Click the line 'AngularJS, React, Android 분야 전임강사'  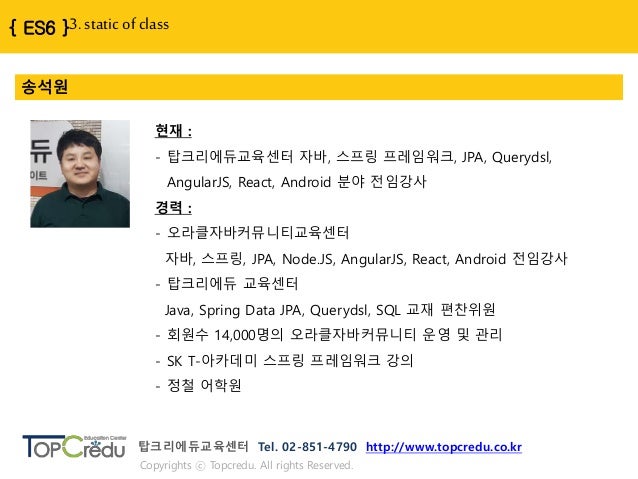tap(297, 182)
